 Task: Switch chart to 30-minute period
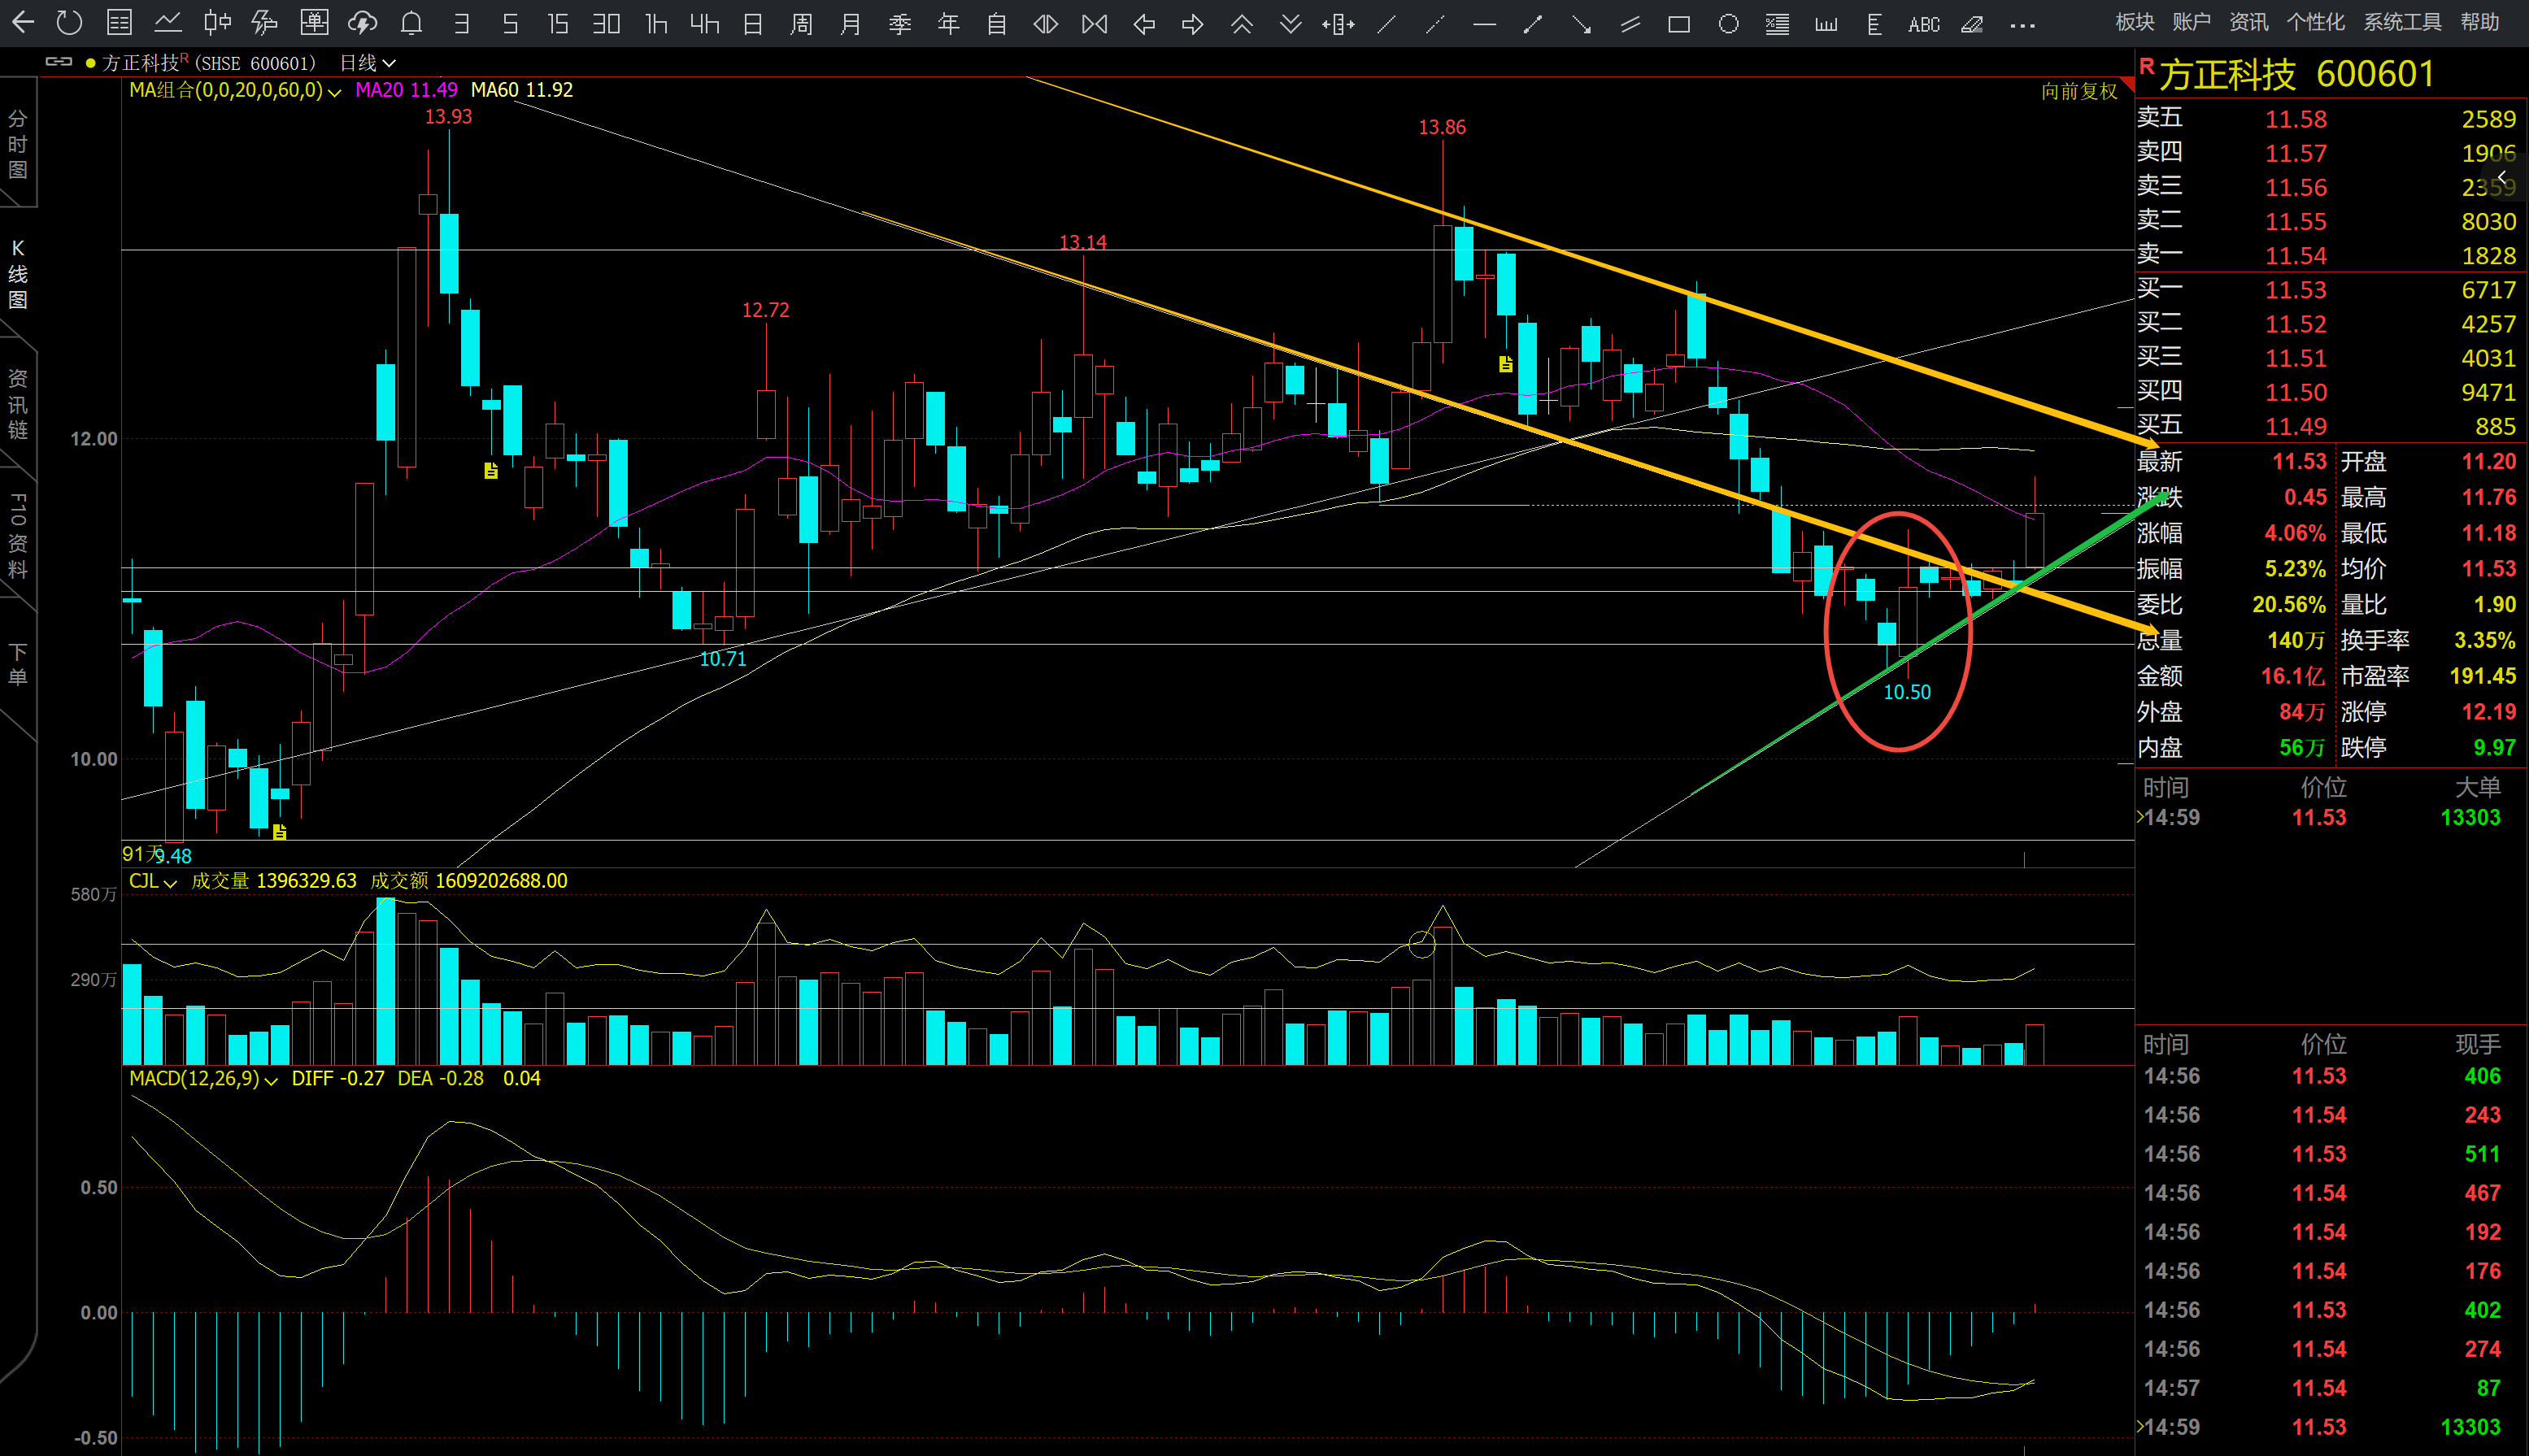click(x=606, y=24)
